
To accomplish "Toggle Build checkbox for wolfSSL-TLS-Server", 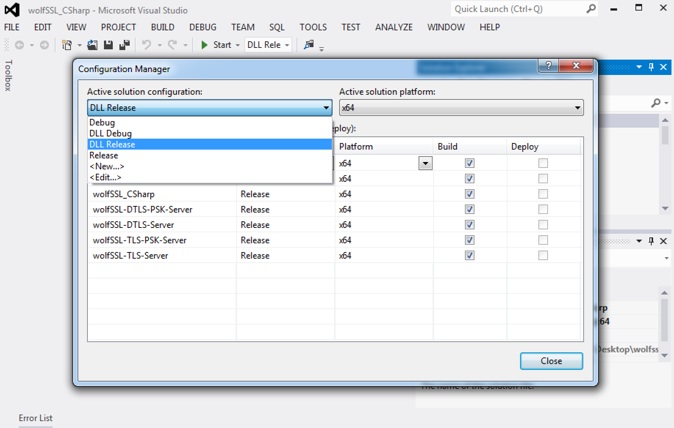I will (x=469, y=255).
